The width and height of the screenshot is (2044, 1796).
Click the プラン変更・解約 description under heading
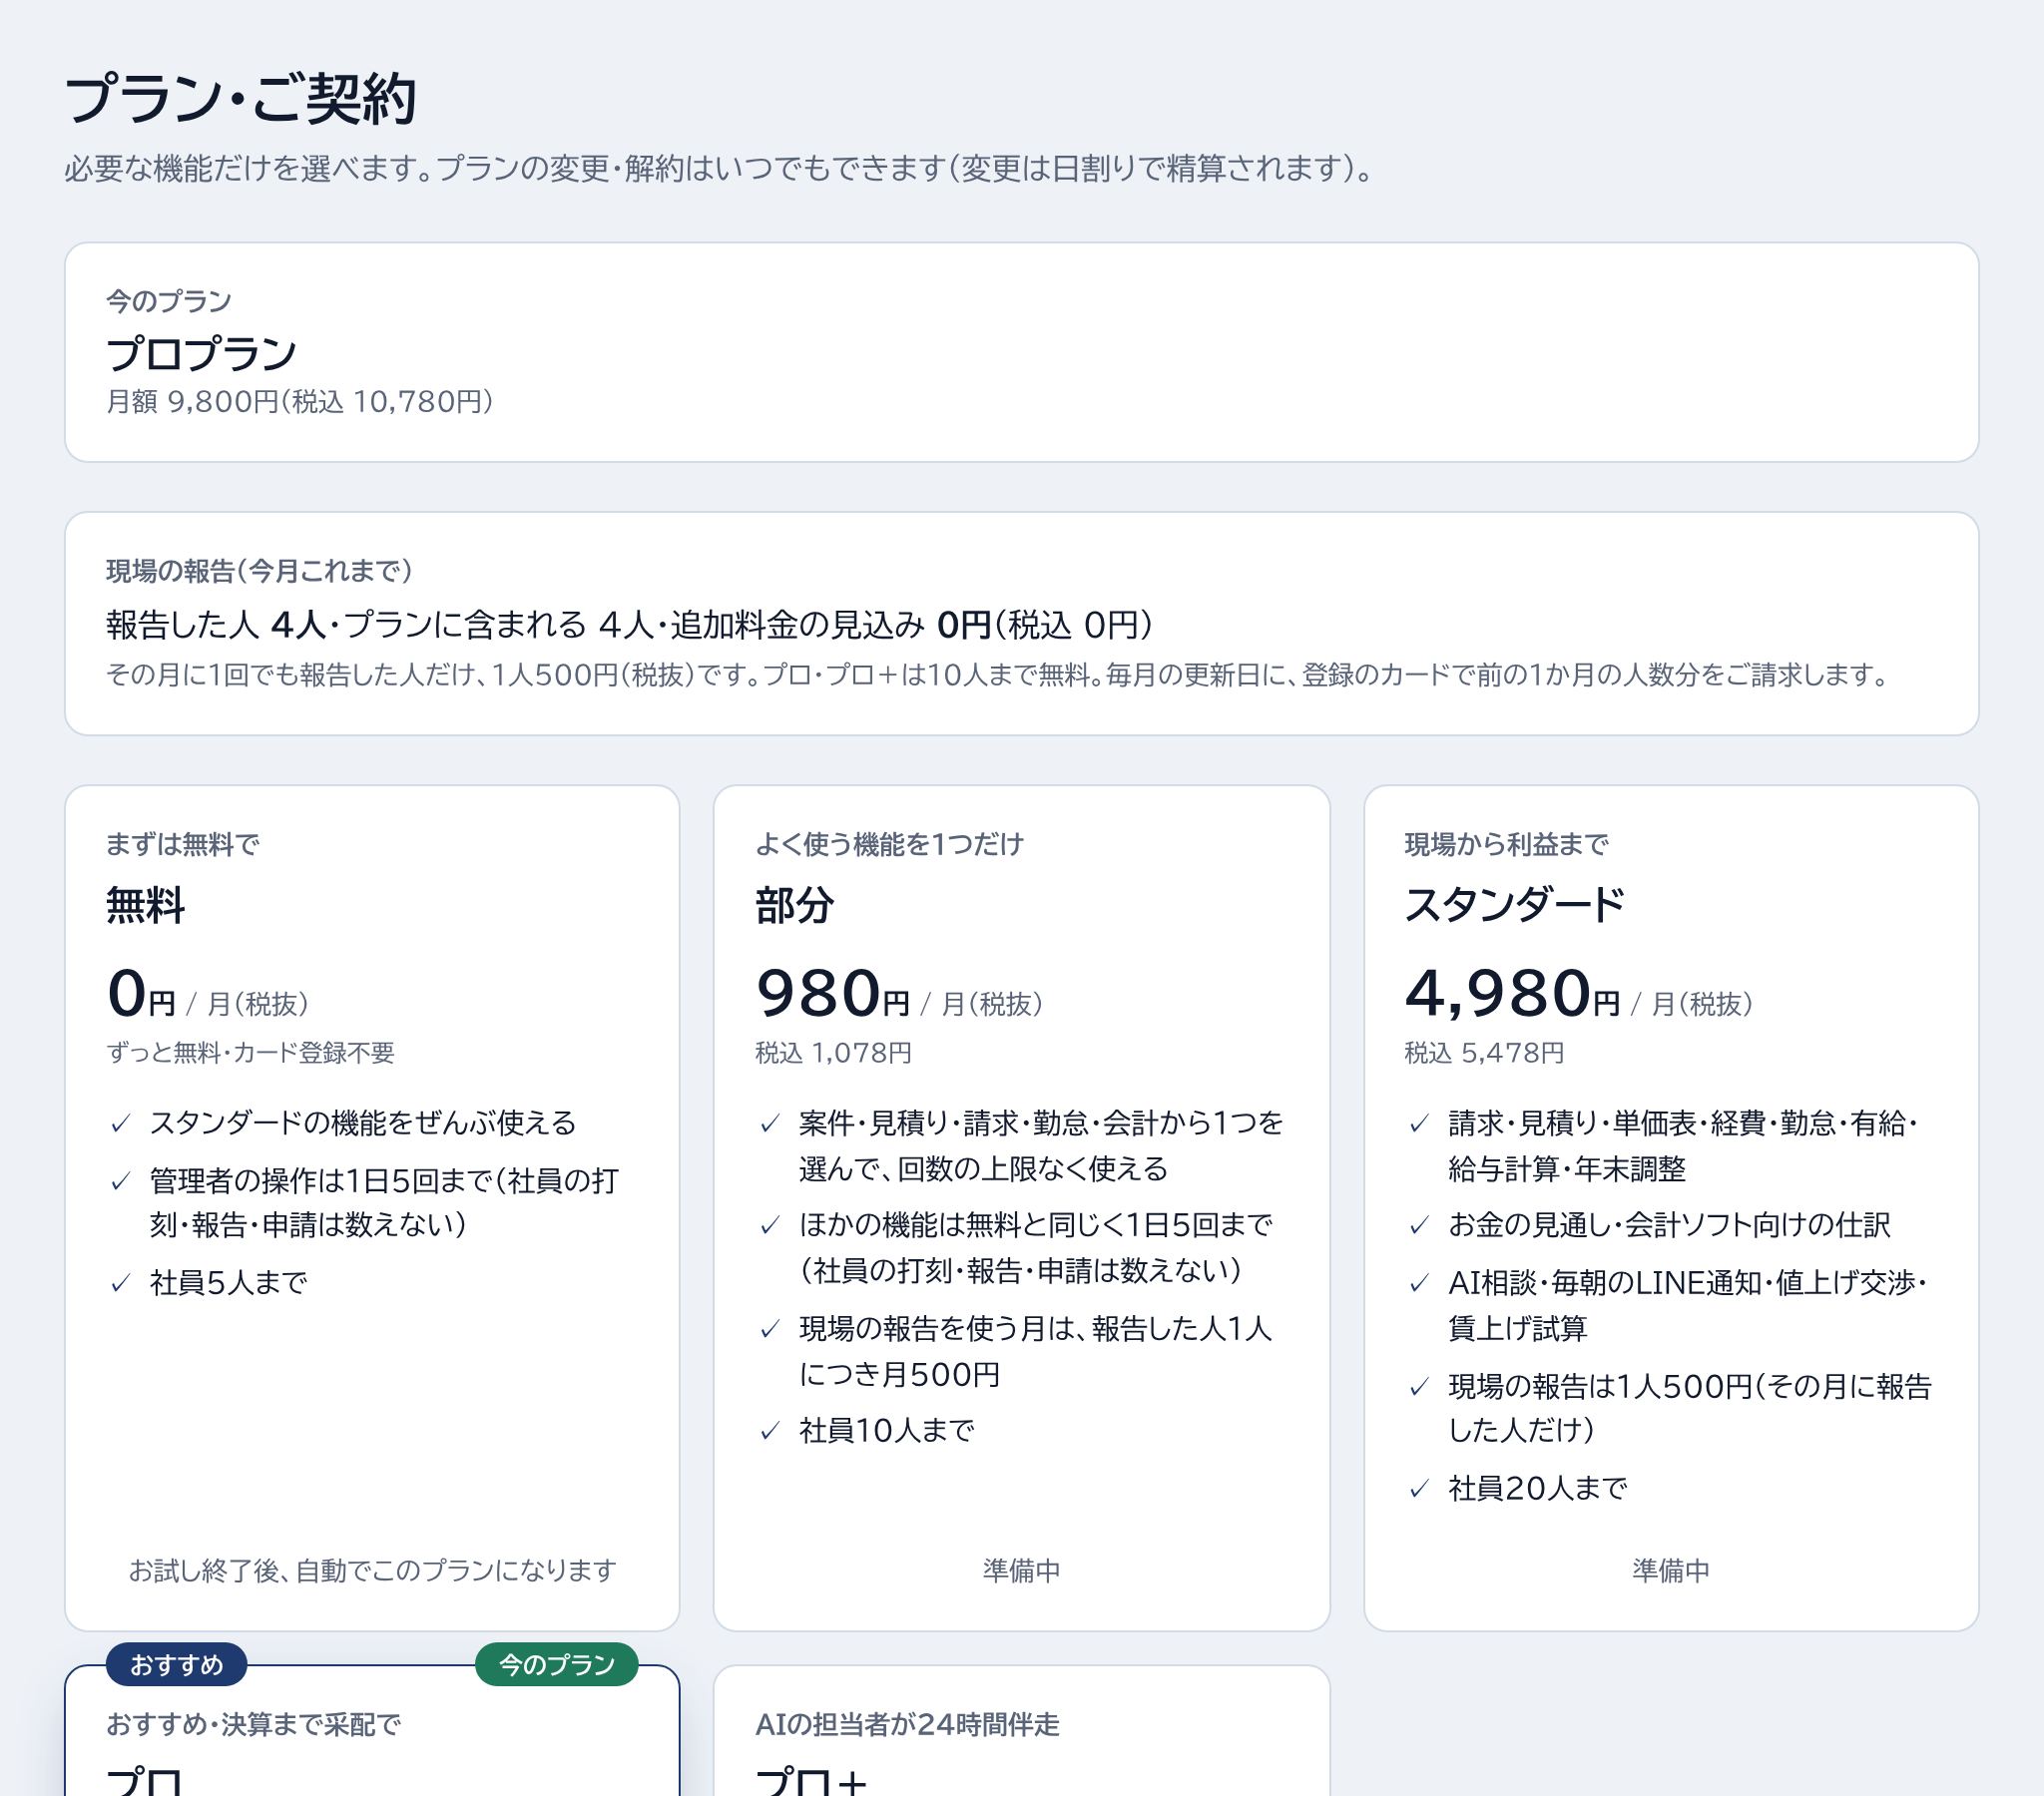720,169
